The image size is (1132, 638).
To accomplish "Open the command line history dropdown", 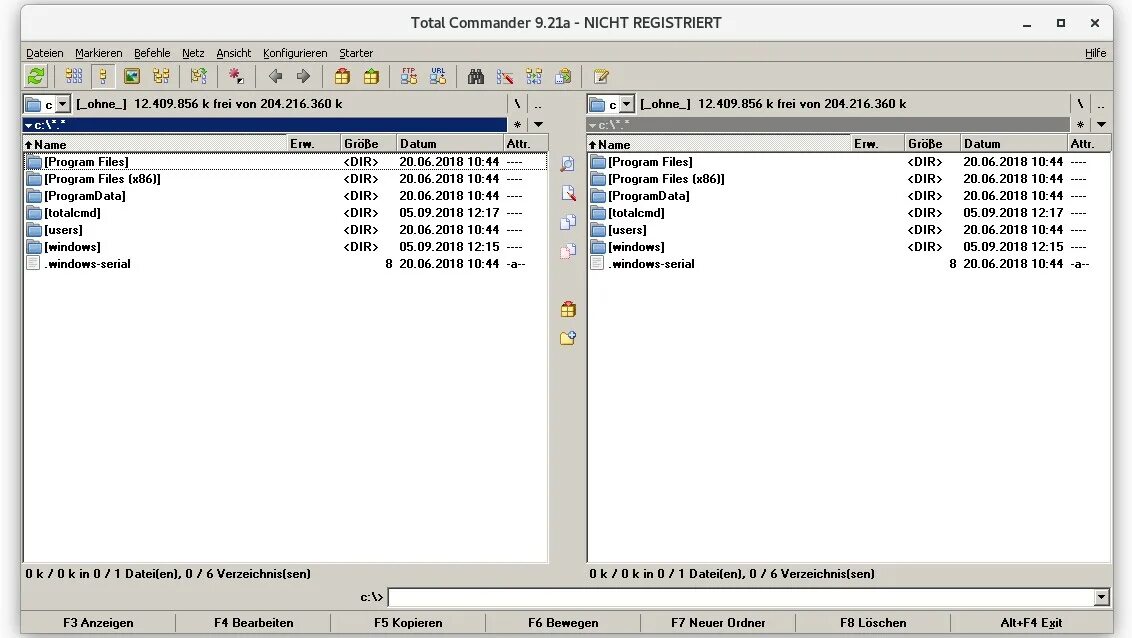I will (1101, 597).
